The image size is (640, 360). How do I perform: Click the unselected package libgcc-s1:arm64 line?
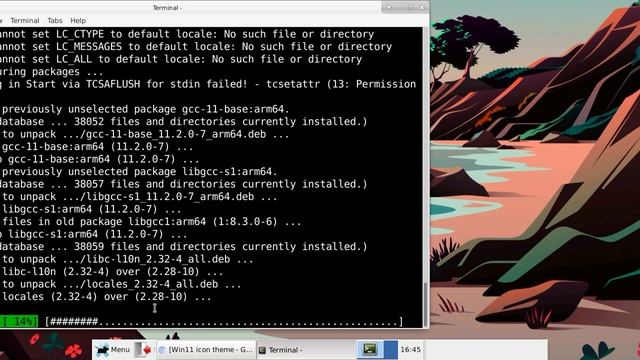139,171
